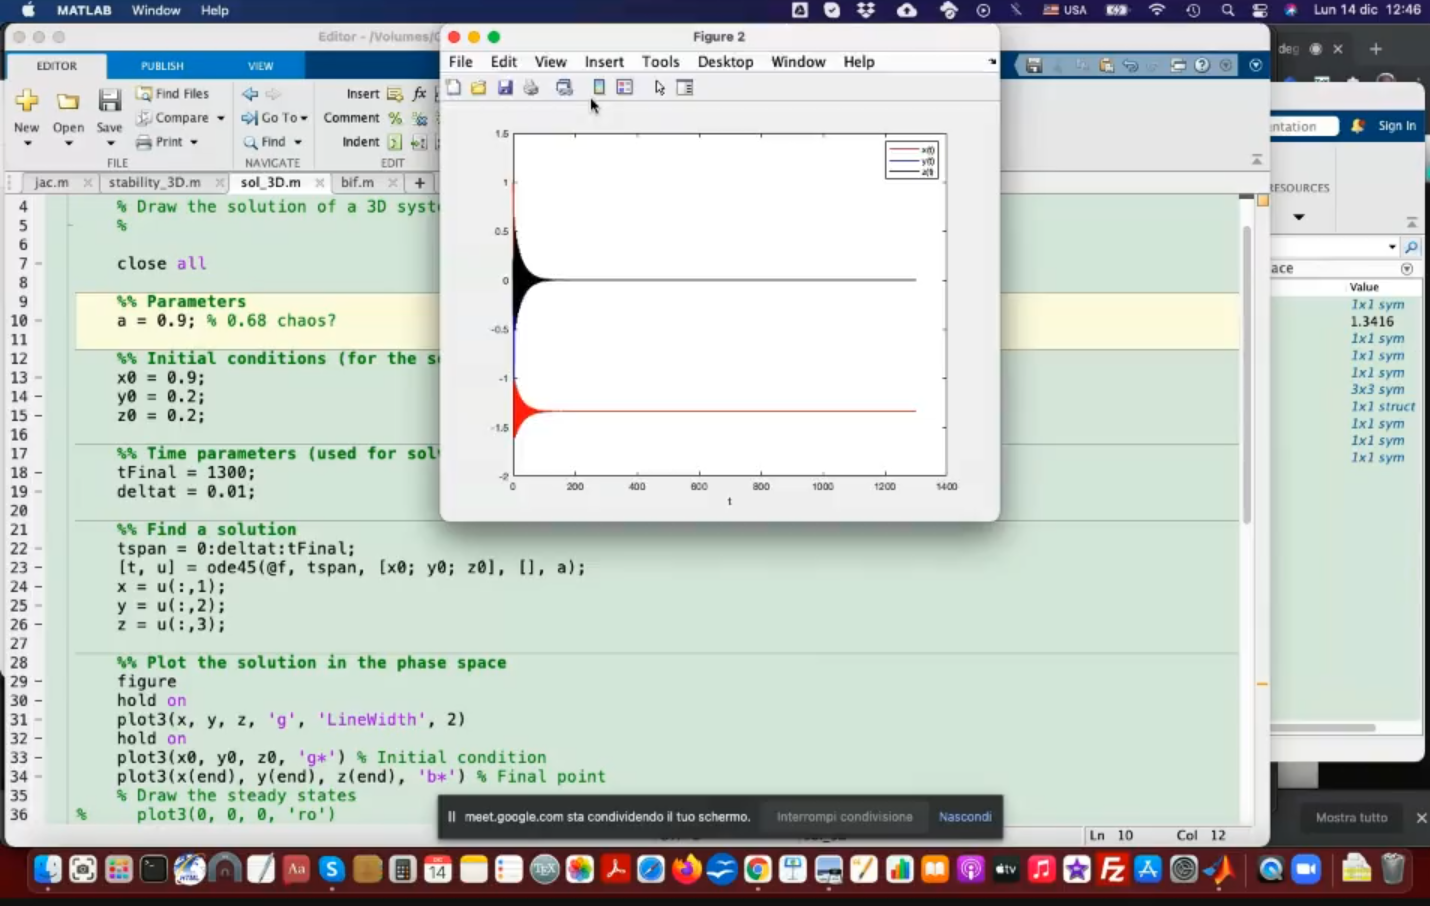Click the Help question mark icon
Viewport: 1430px width, 906px height.
pos(1202,65)
